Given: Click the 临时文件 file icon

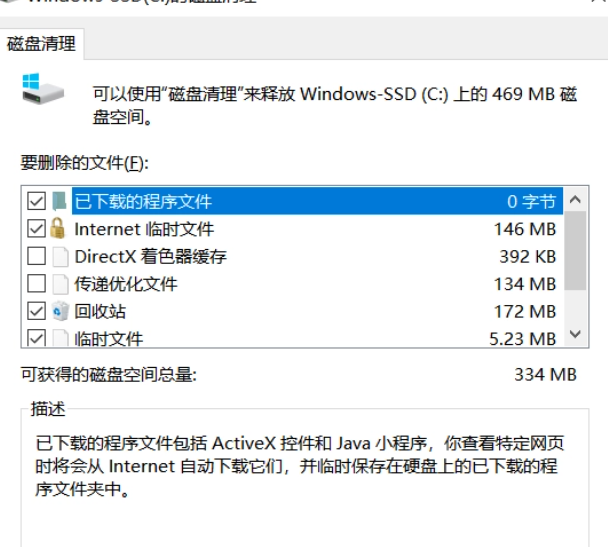Looking at the screenshot, I should [59, 338].
